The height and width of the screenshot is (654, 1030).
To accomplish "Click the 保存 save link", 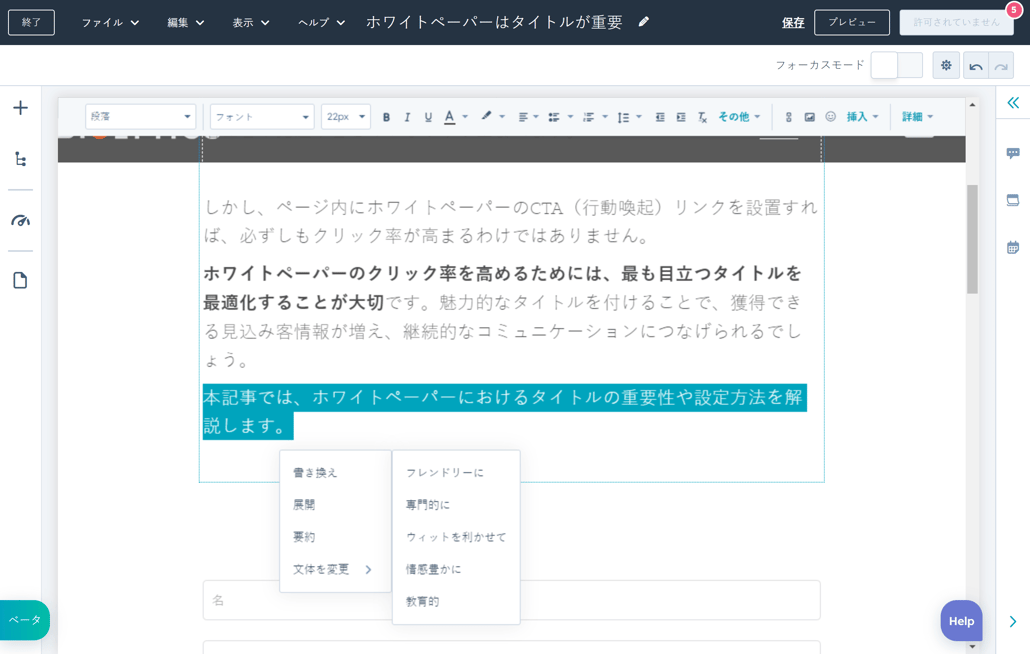I will [x=793, y=22].
